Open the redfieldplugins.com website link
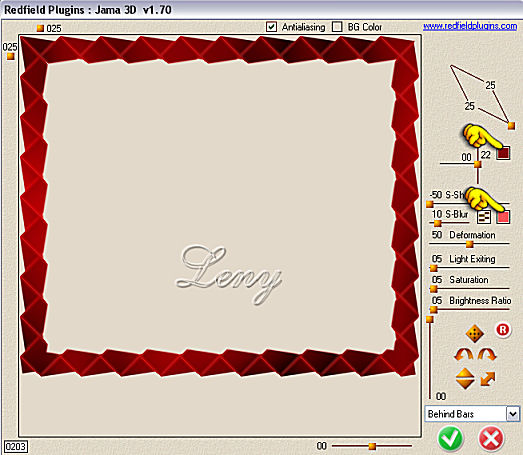The image size is (523, 455). 470,26
